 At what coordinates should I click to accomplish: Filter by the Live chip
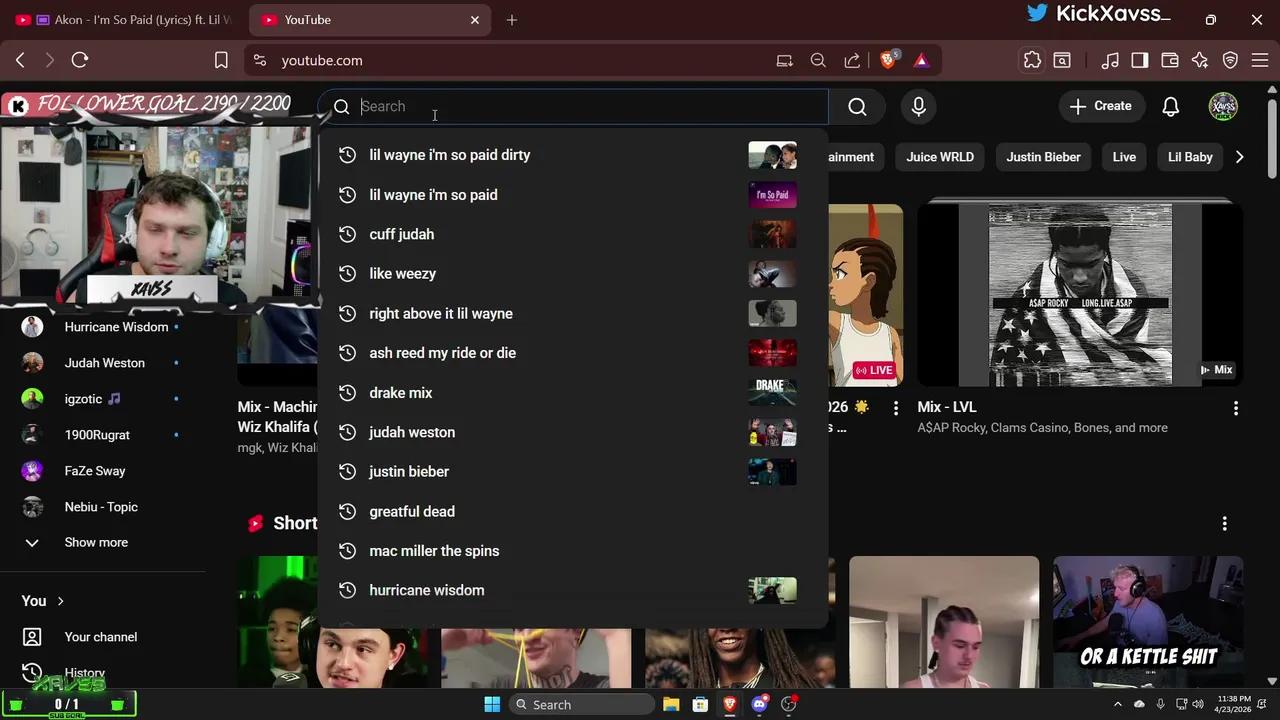pyautogui.click(x=1124, y=157)
